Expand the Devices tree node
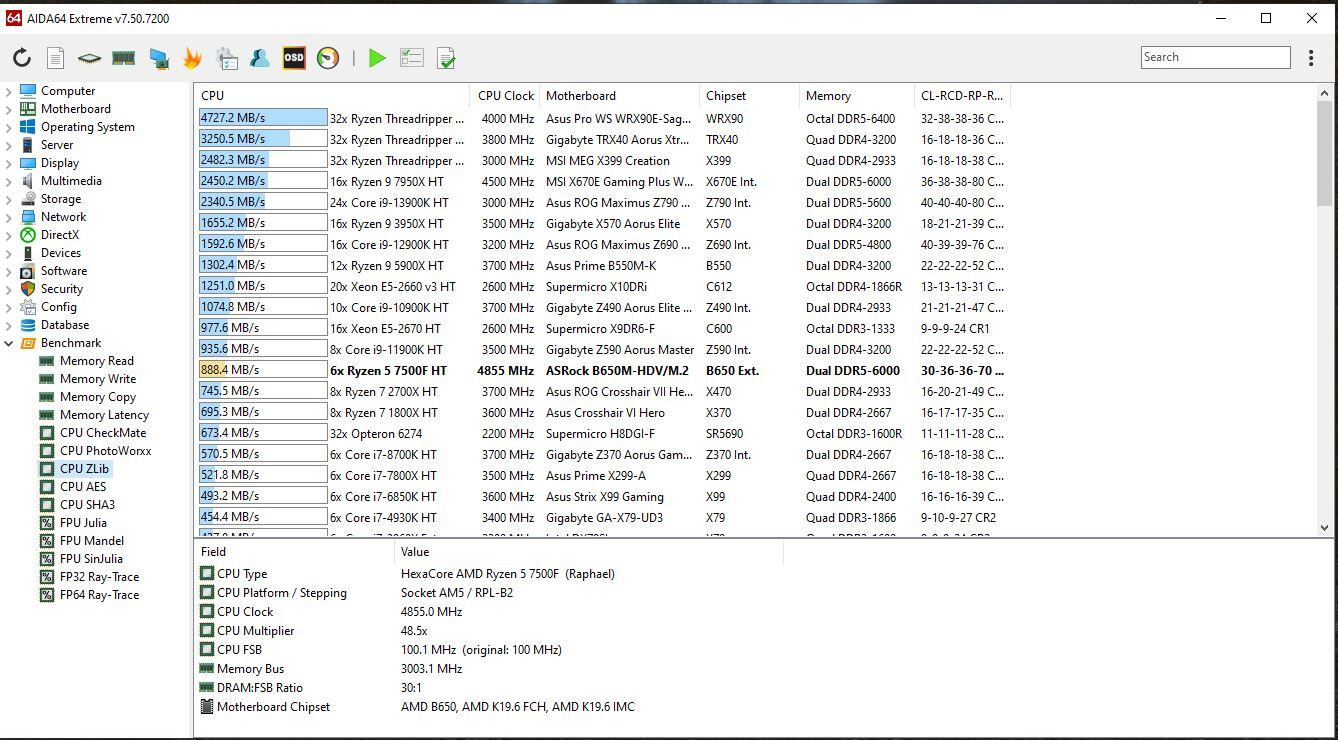This screenshot has width=1338, height=740. coord(9,253)
